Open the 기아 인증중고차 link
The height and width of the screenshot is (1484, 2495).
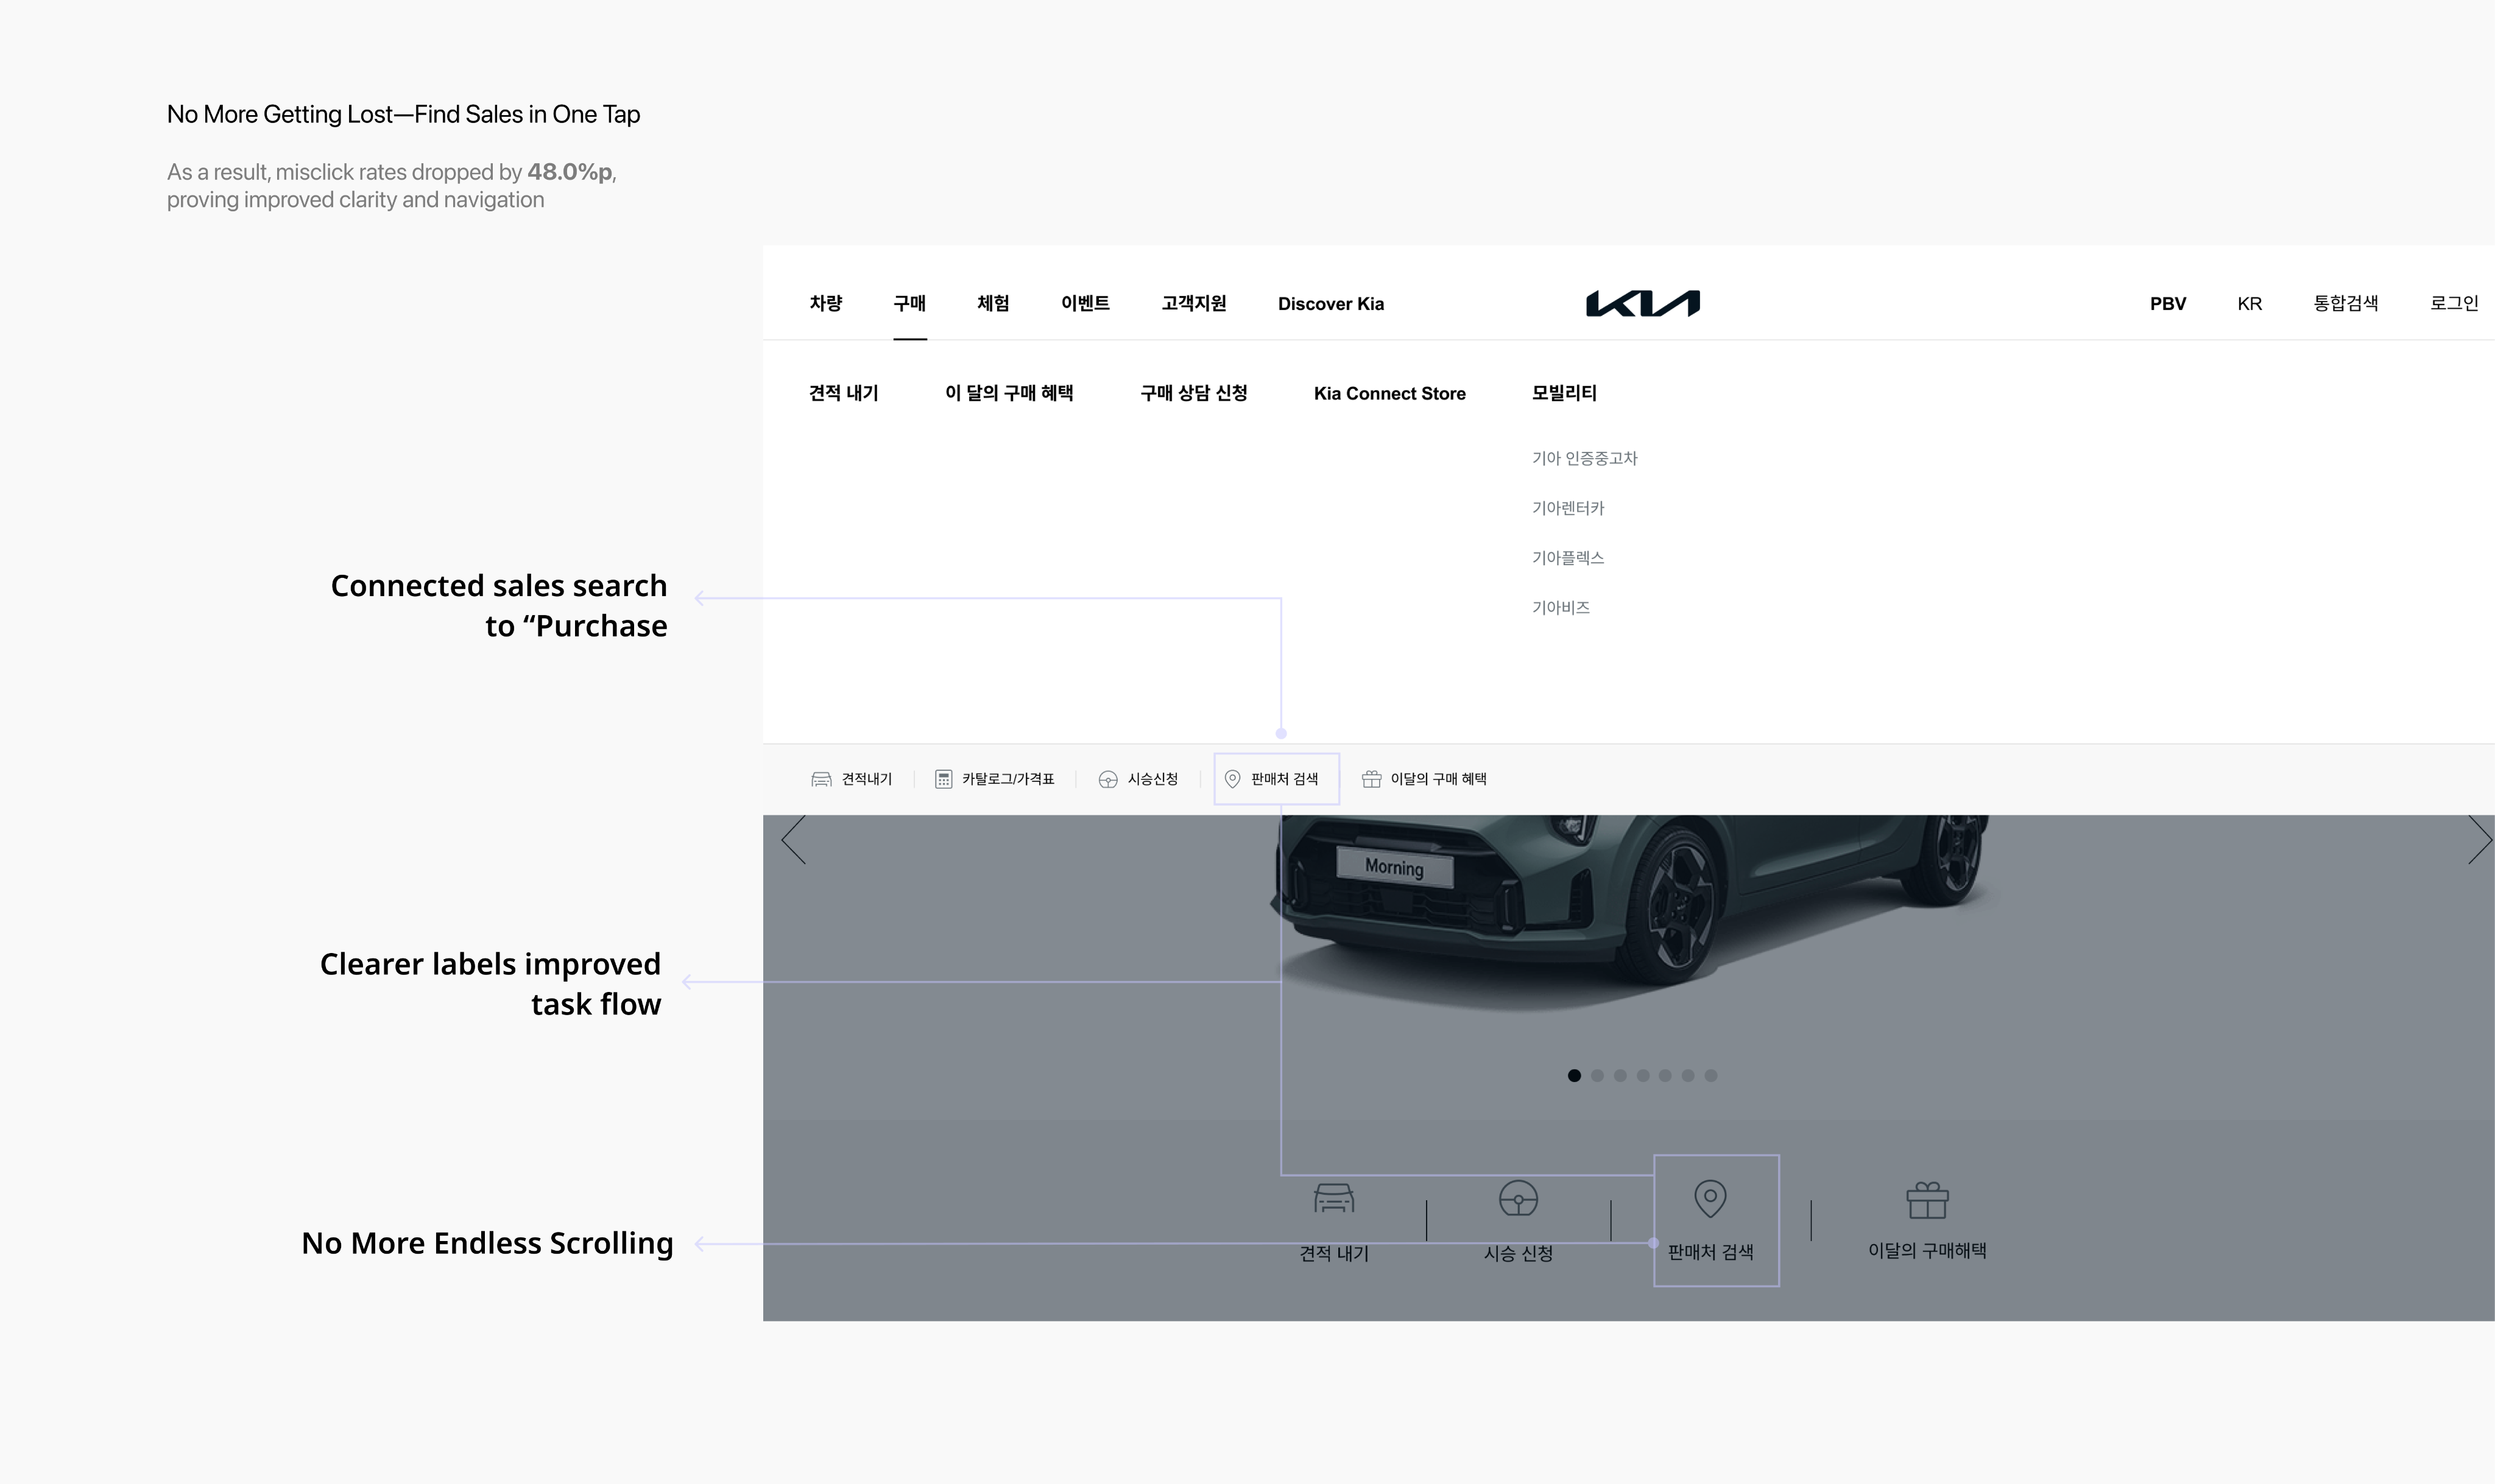[x=1584, y=458]
